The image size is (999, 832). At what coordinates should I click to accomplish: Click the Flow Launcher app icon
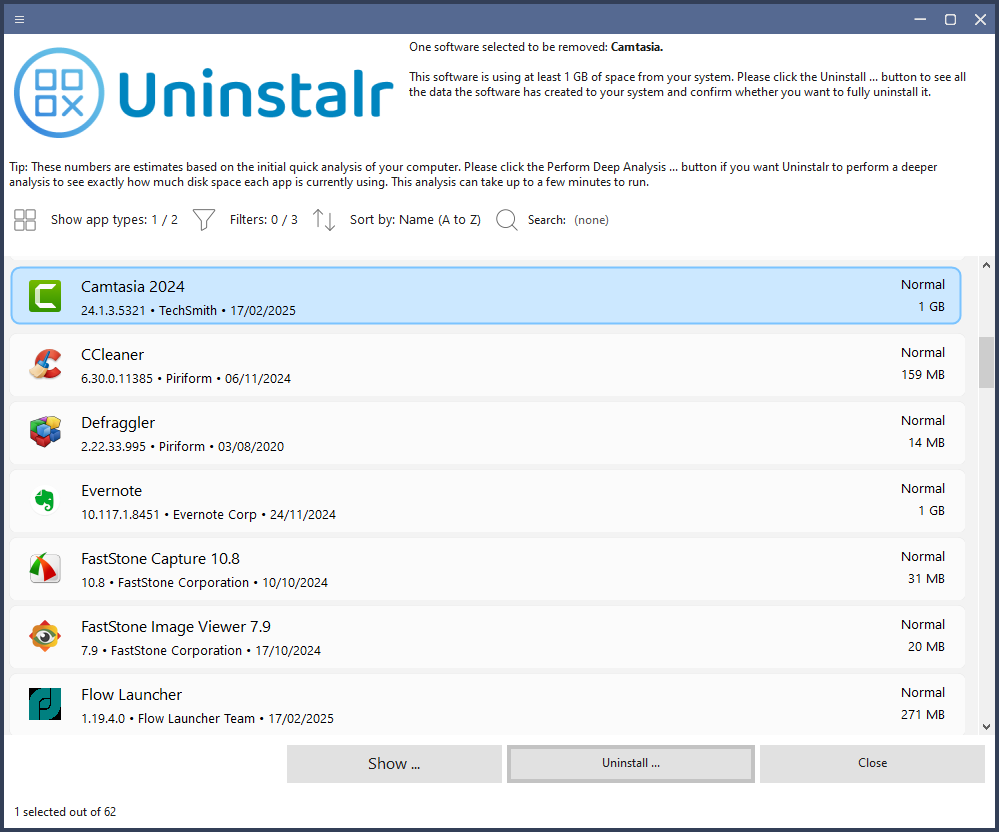pyautogui.click(x=44, y=703)
